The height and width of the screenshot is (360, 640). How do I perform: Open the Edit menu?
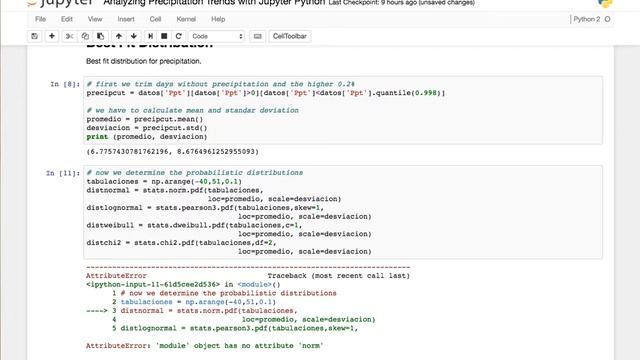pos(67,19)
